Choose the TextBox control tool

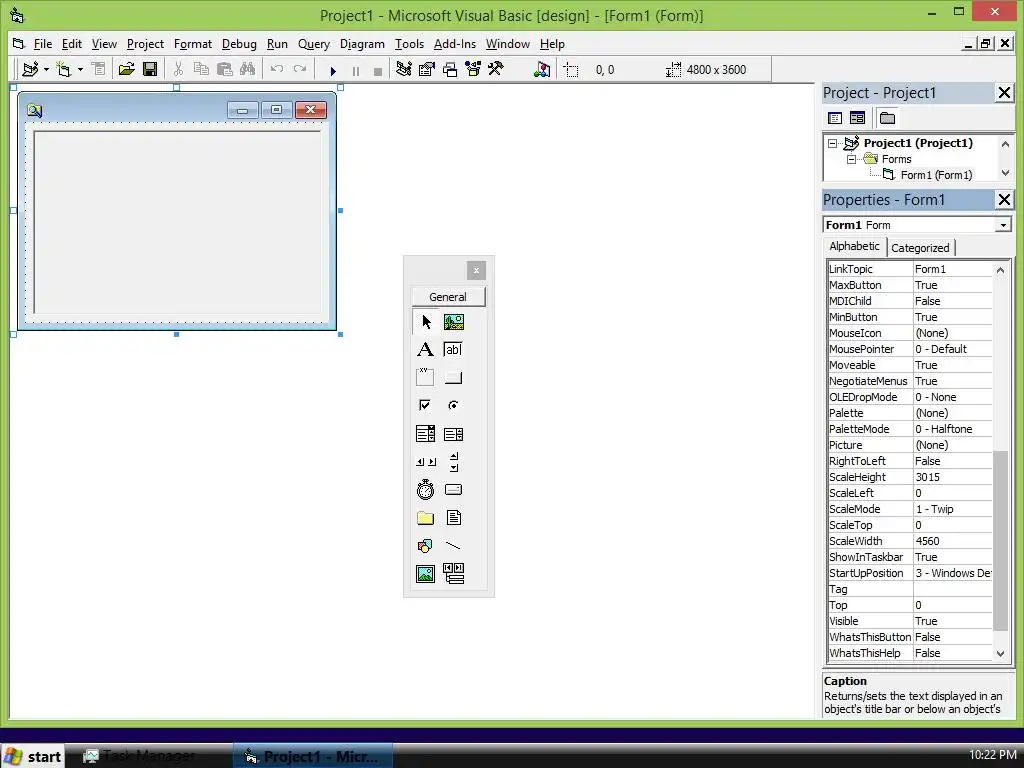click(x=453, y=349)
